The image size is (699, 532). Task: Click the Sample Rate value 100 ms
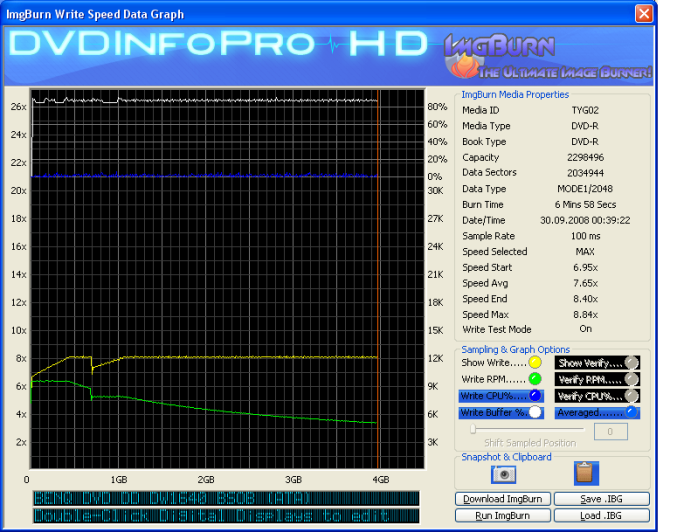point(585,236)
